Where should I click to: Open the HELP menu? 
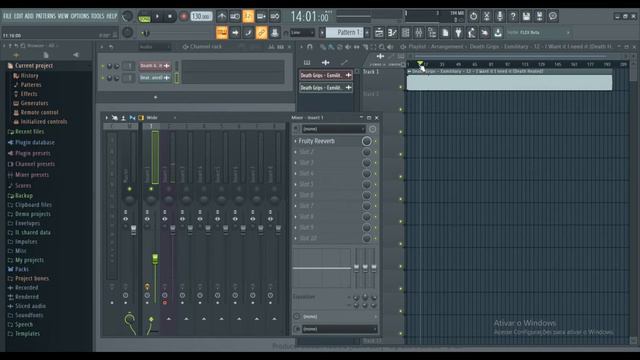(x=111, y=16)
